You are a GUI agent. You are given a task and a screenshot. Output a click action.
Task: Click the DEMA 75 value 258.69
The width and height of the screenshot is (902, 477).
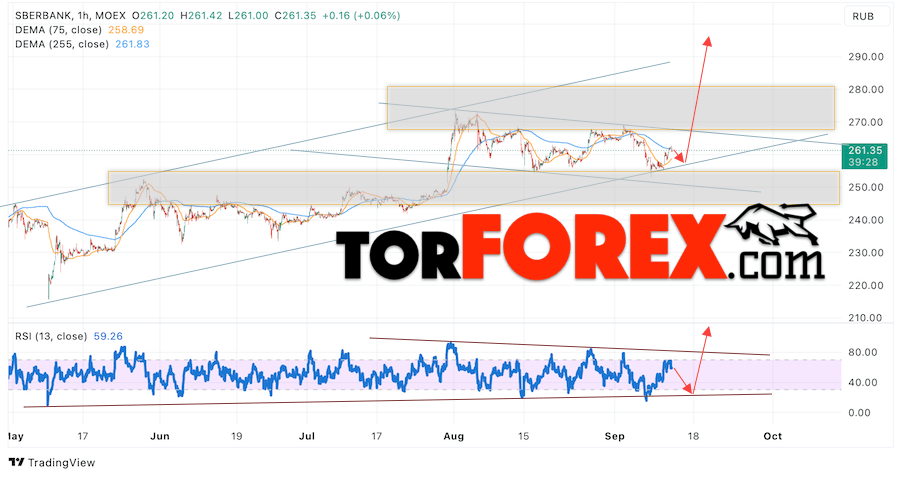click(x=126, y=30)
